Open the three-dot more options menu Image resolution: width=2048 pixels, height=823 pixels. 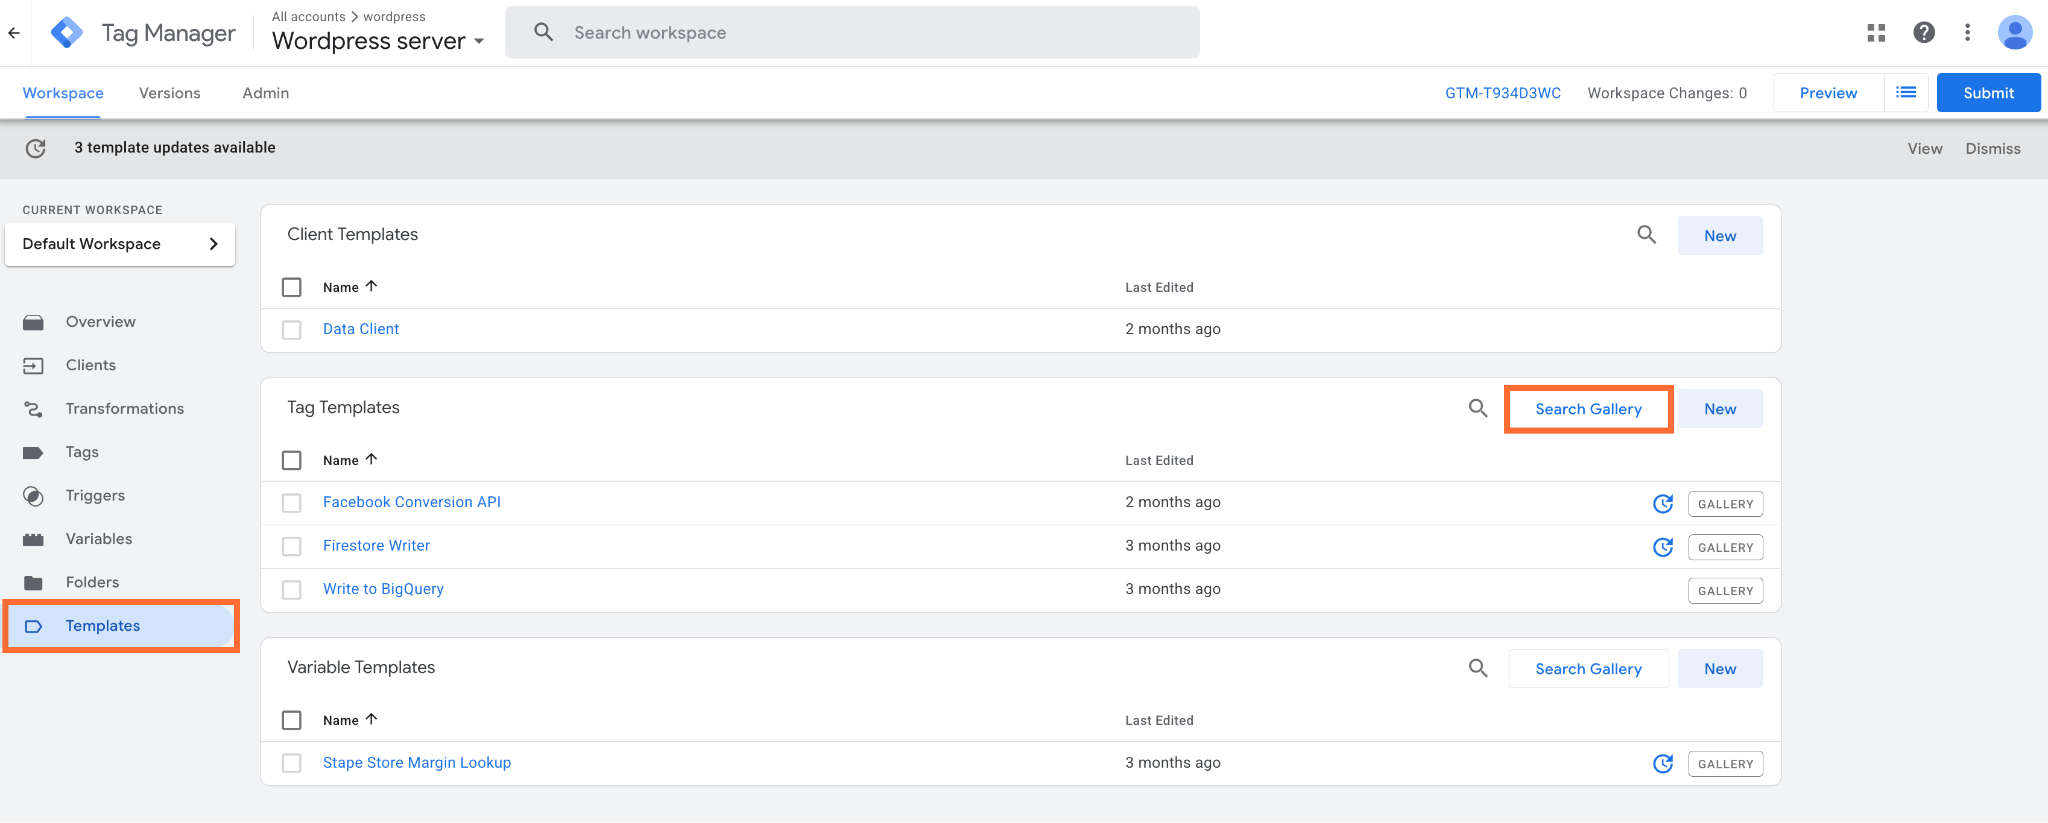tap(1967, 33)
